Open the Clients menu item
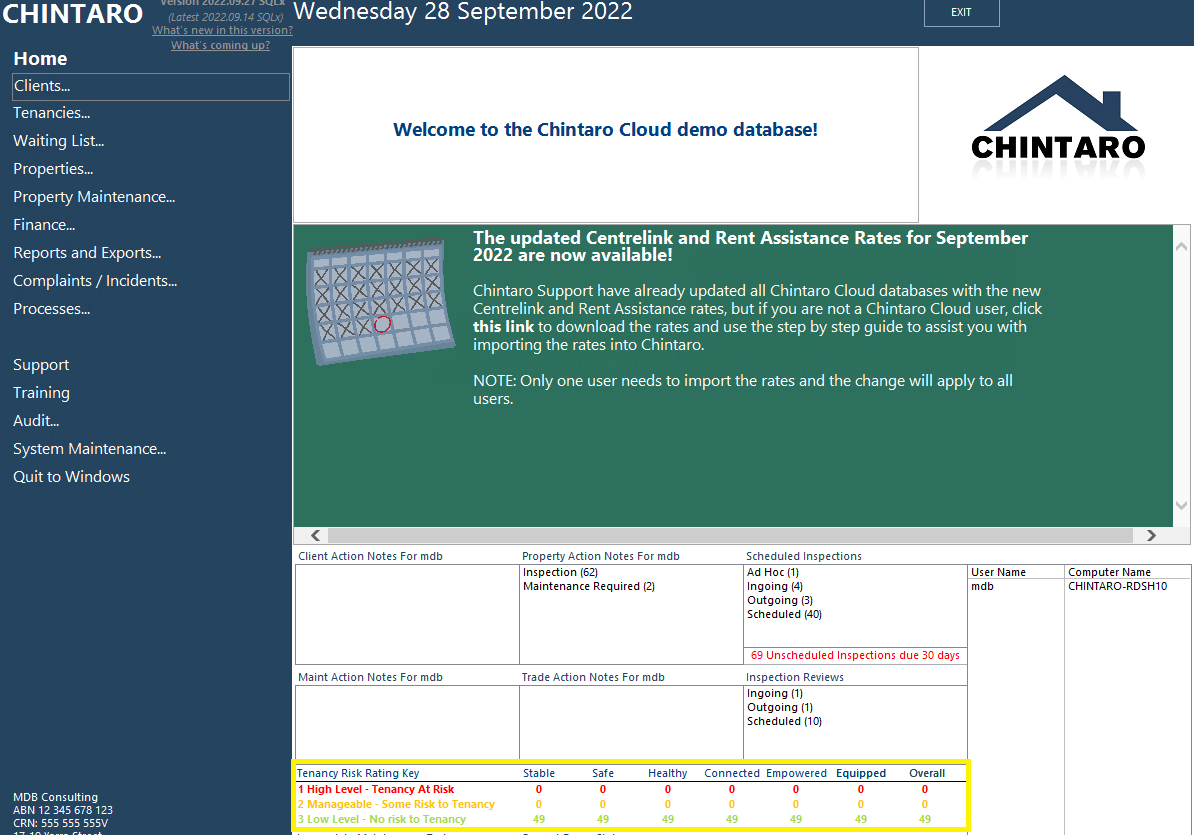The height and width of the screenshot is (835, 1199). [151, 86]
